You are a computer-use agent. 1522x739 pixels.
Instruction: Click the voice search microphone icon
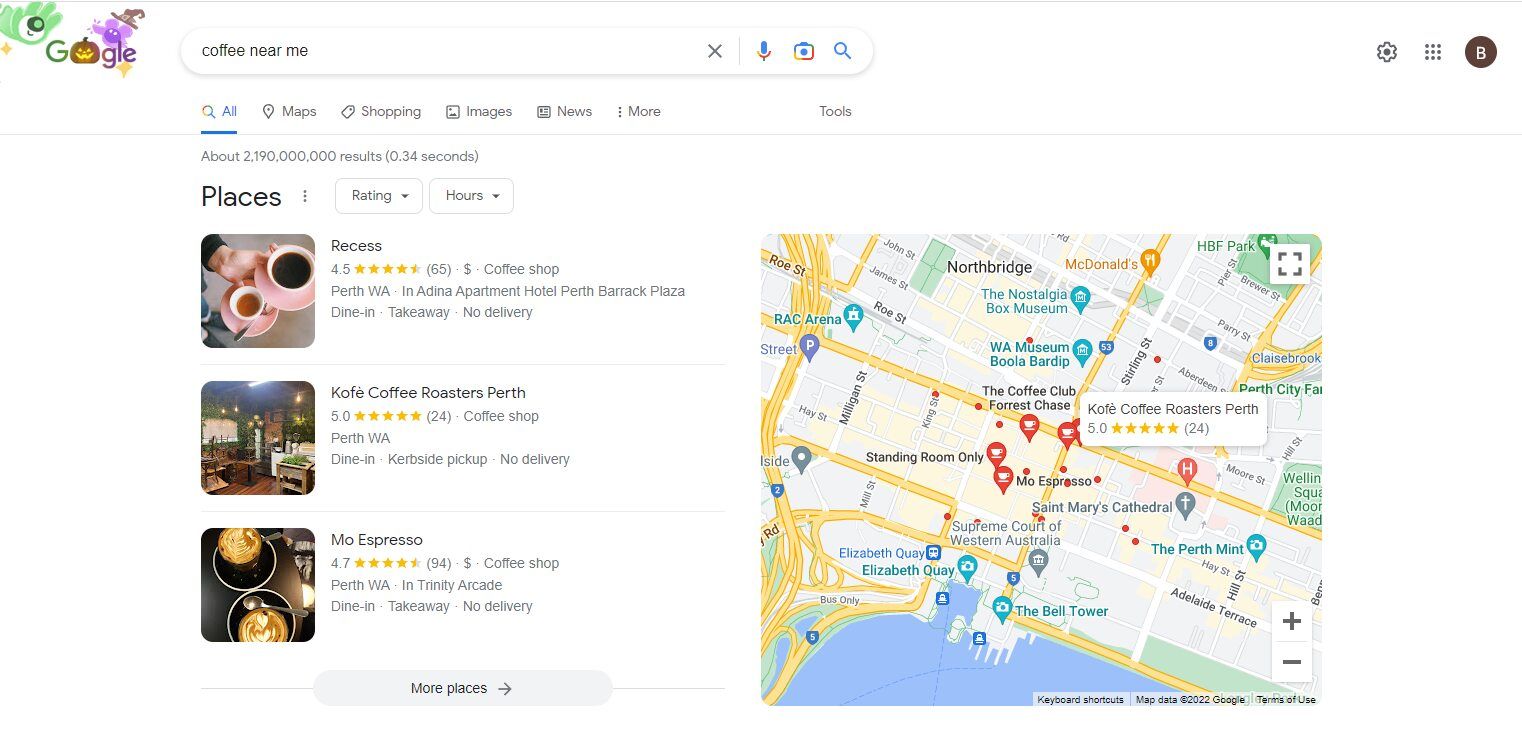pos(764,50)
